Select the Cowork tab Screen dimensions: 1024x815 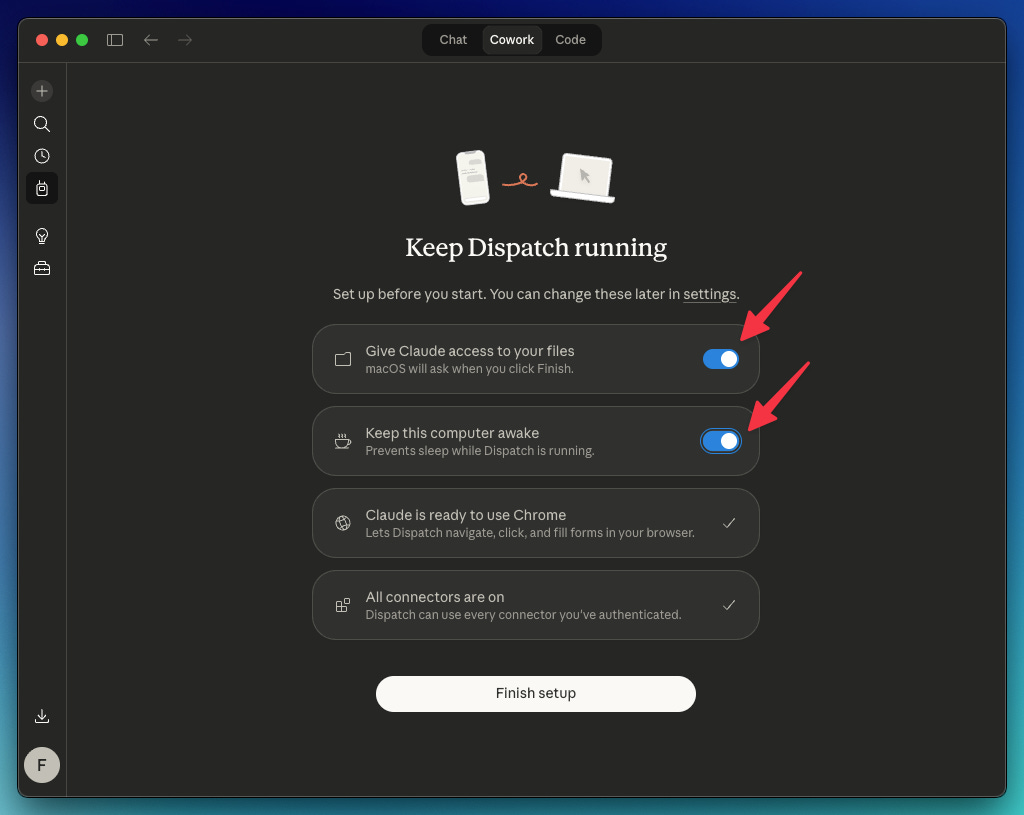pos(512,40)
